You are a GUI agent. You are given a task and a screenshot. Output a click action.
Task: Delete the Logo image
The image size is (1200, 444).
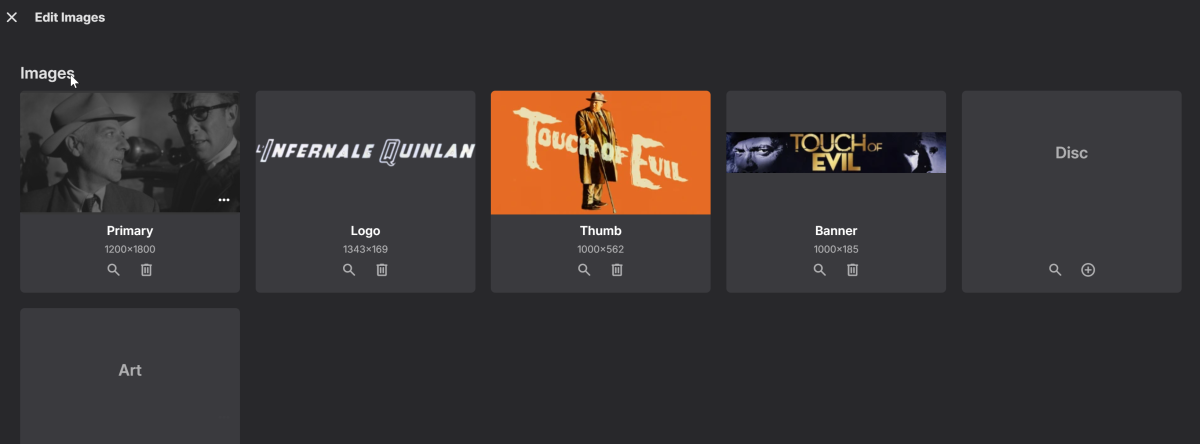point(382,270)
